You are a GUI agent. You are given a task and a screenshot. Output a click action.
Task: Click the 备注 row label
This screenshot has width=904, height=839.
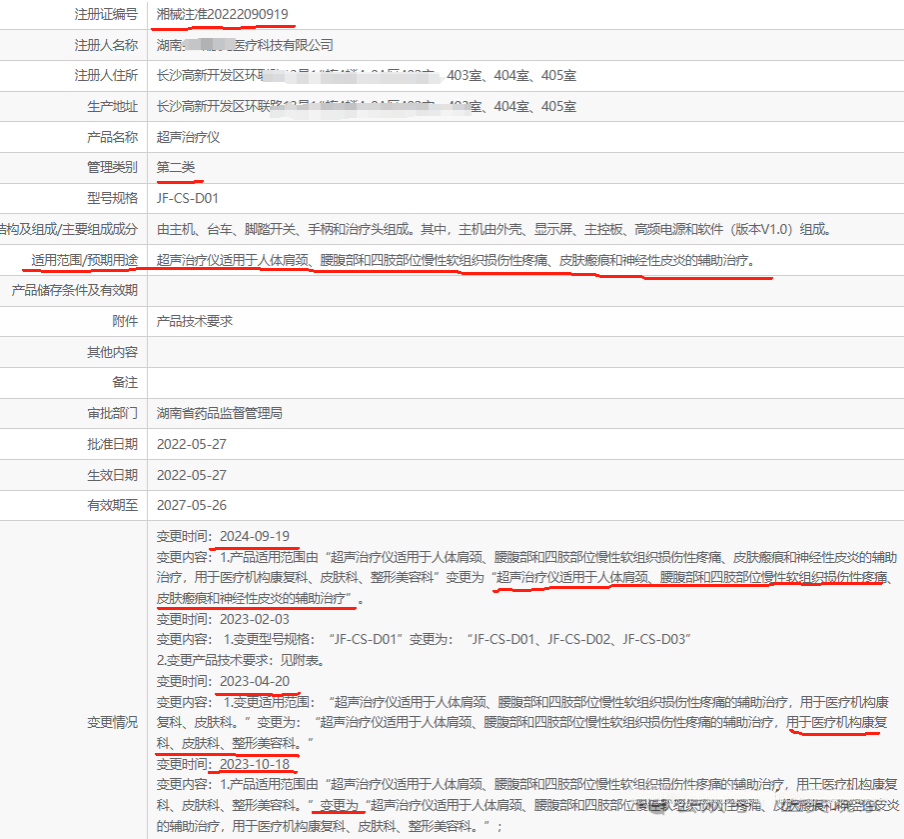[x=124, y=382]
